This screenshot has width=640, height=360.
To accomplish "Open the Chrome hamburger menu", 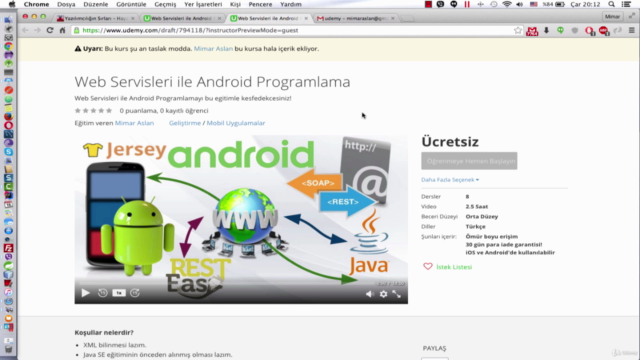I will pyautogui.click(x=631, y=31).
